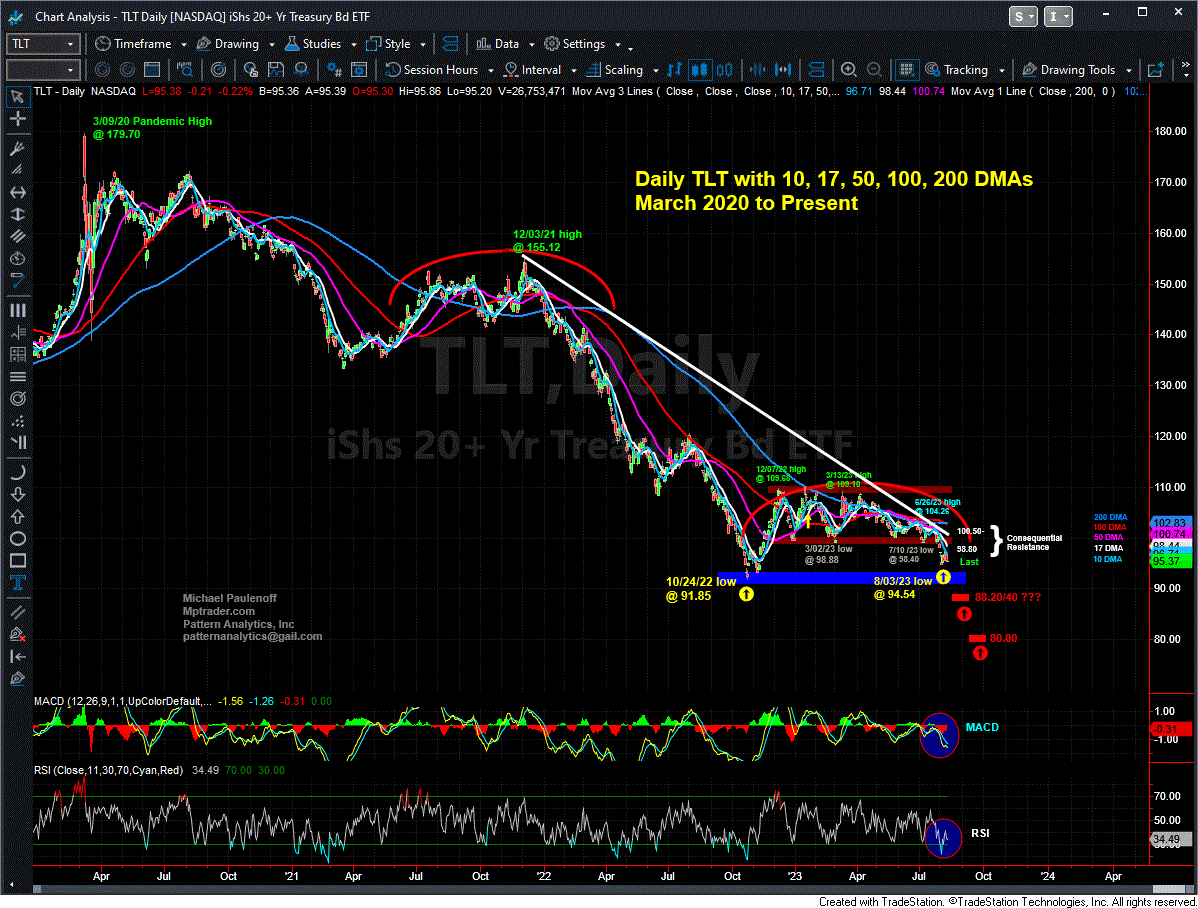1198x908 pixels.
Task: Select the pointer arrow tool
Action: click(x=17, y=97)
